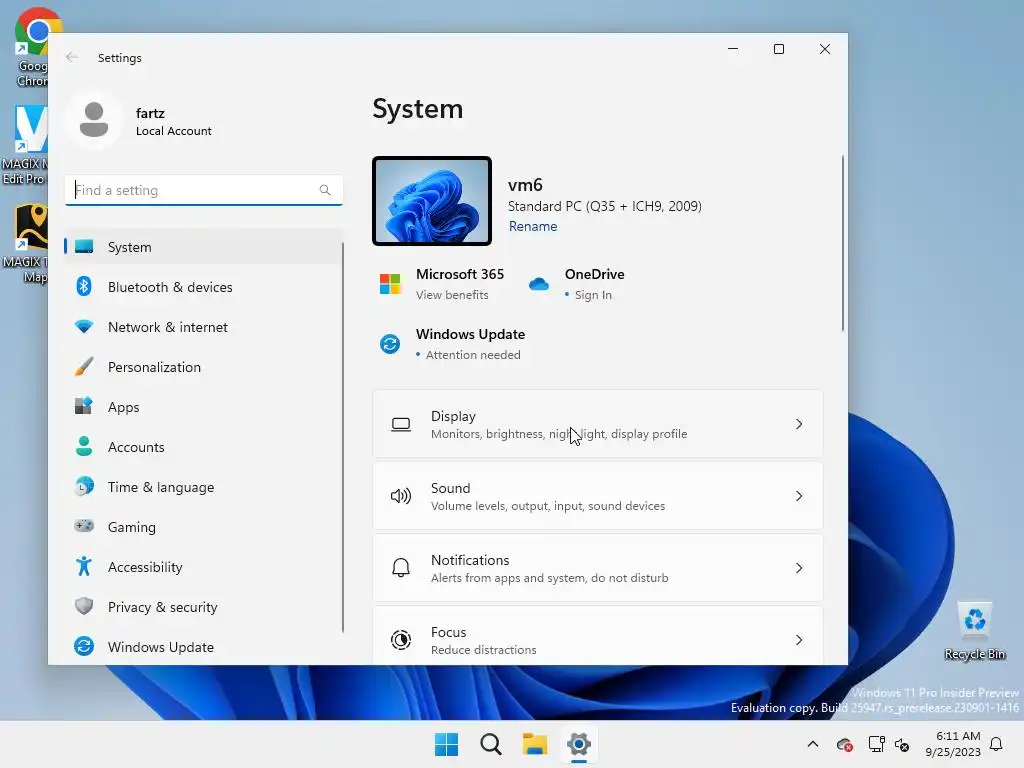Screen dimensions: 1024x768
Task: Click the Personalization paintbrush icon
Action: pyautogui.click(x=84, y=366)
